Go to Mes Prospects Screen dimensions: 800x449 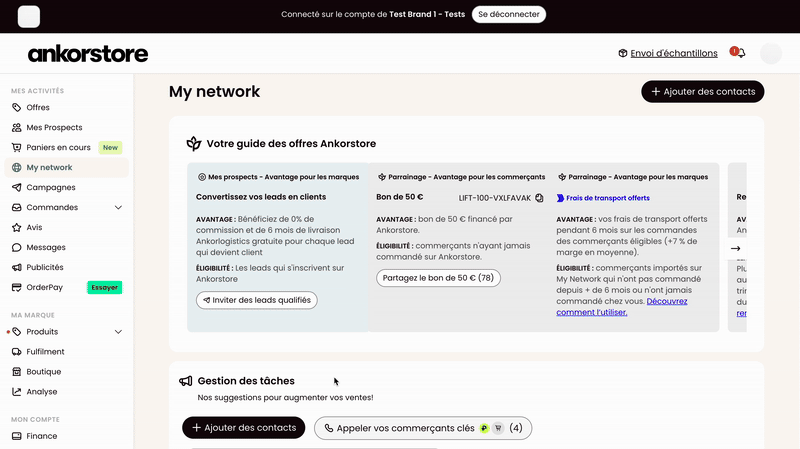point(54,128)
